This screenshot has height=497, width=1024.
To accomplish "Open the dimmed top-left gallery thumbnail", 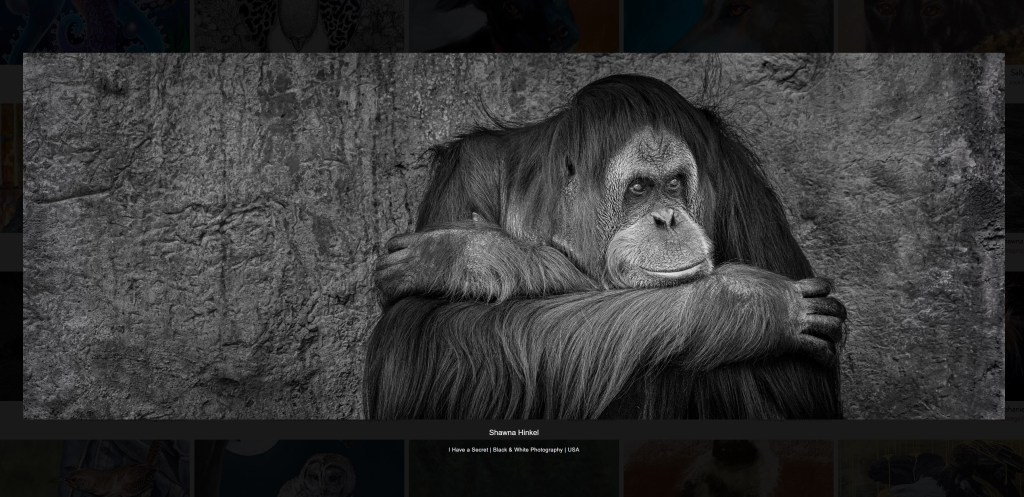I will click(x=92, y=25).
